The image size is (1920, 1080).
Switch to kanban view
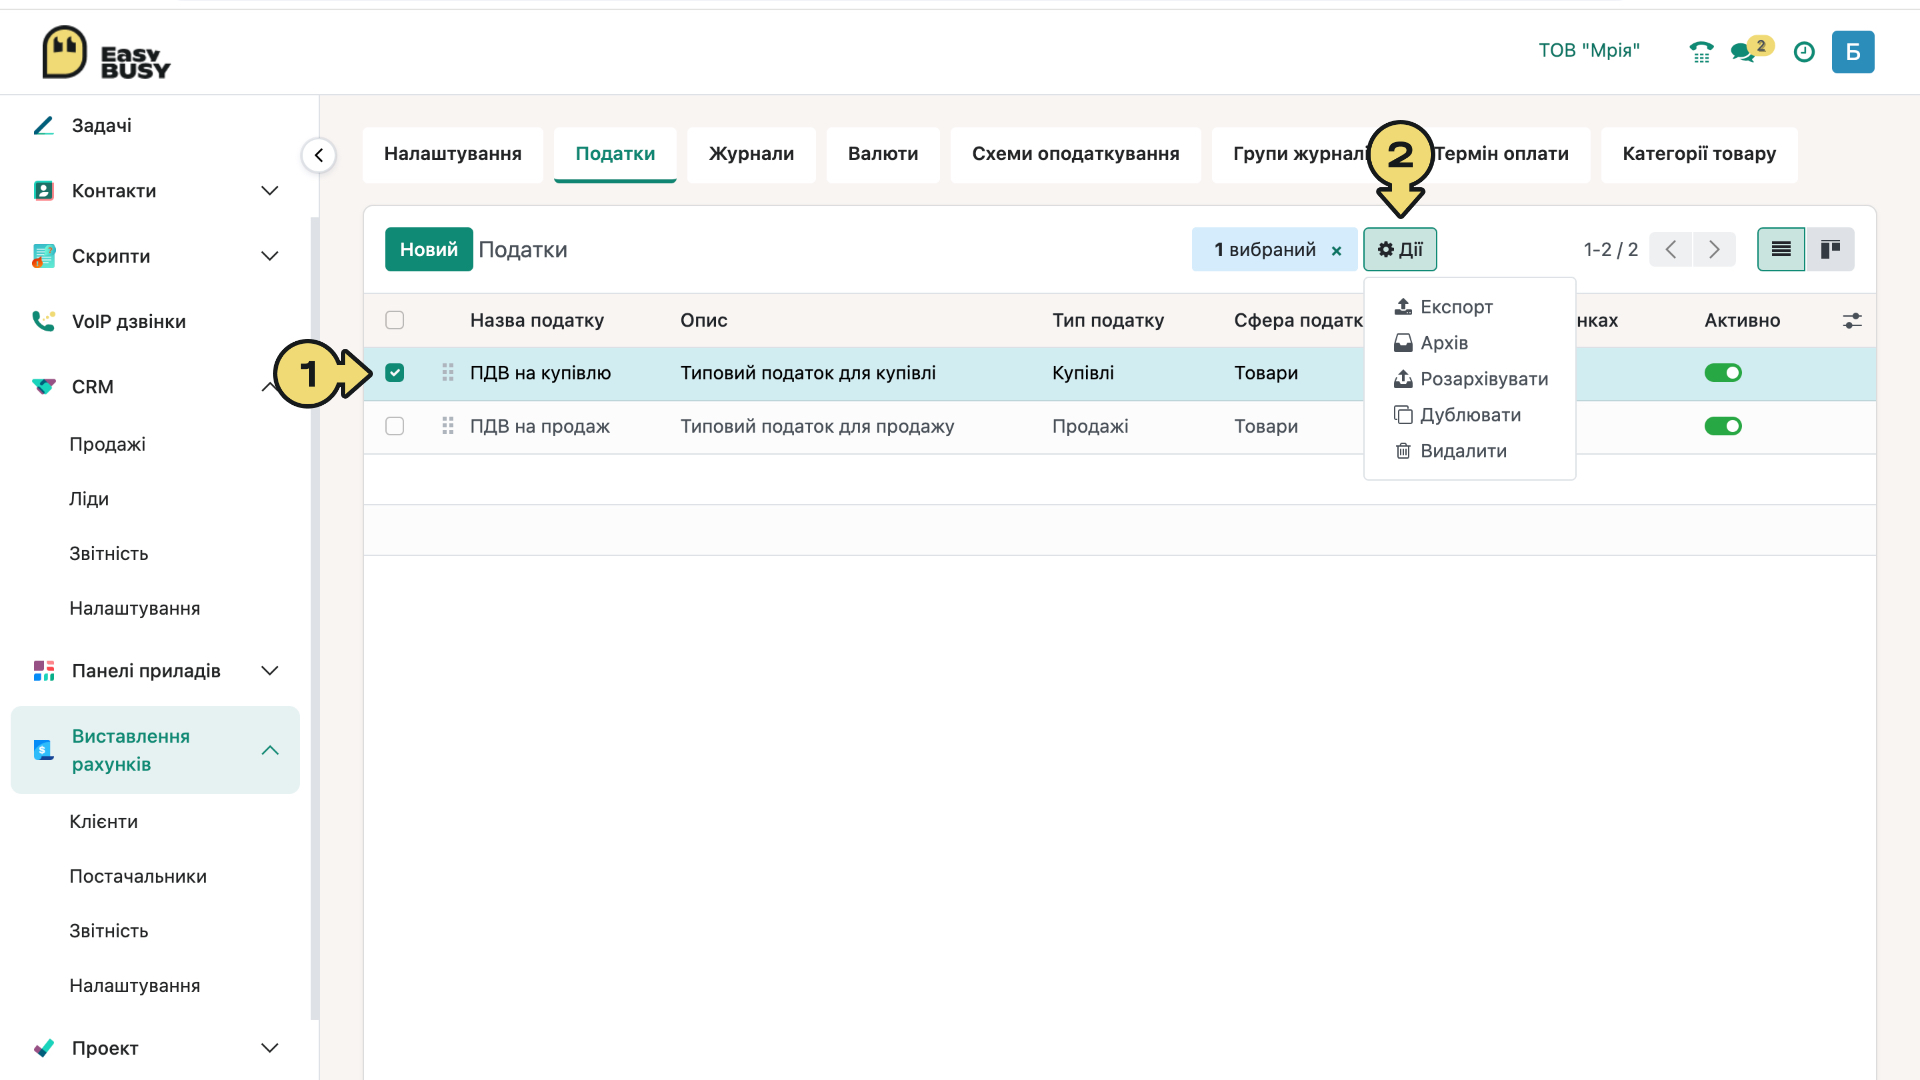pyautogui.click(x=1830, y=249)
